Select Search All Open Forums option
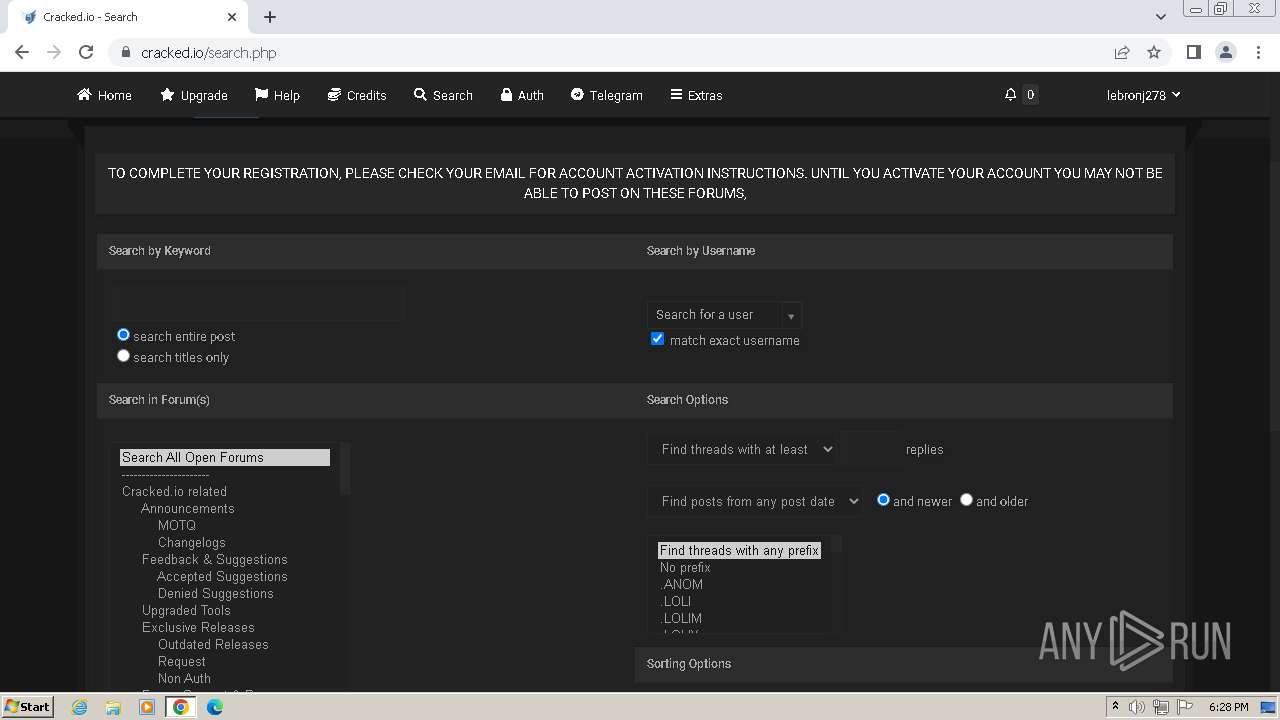 pyautogui.click(x=224, y=457)
